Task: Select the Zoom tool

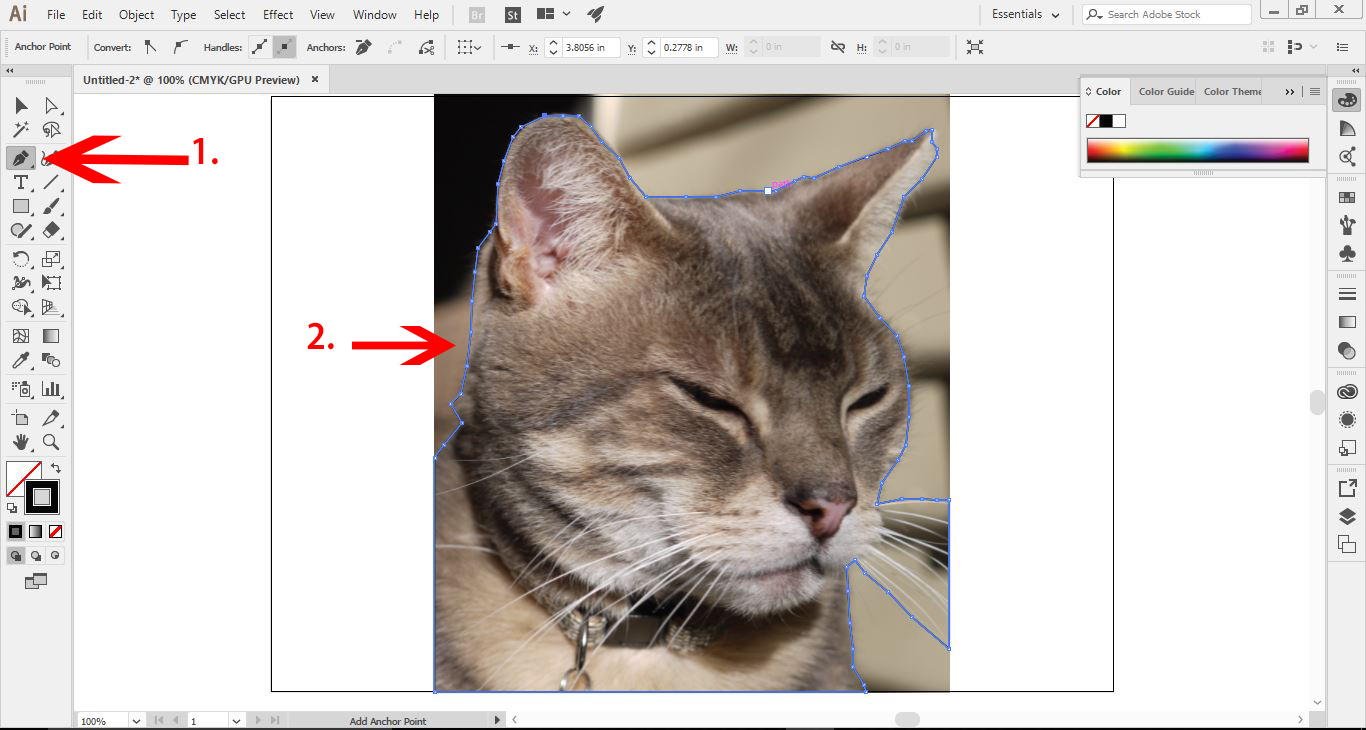Action: pos(51,441)
